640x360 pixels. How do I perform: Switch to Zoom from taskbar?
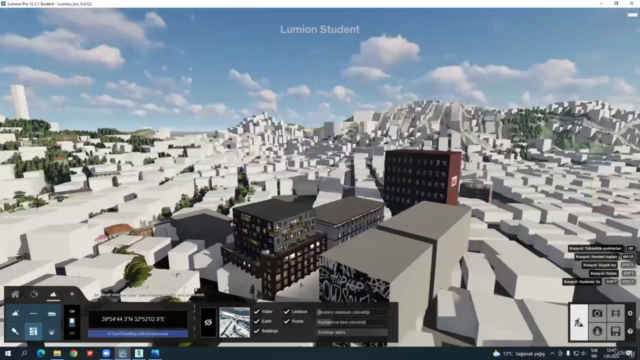(106, 353)
